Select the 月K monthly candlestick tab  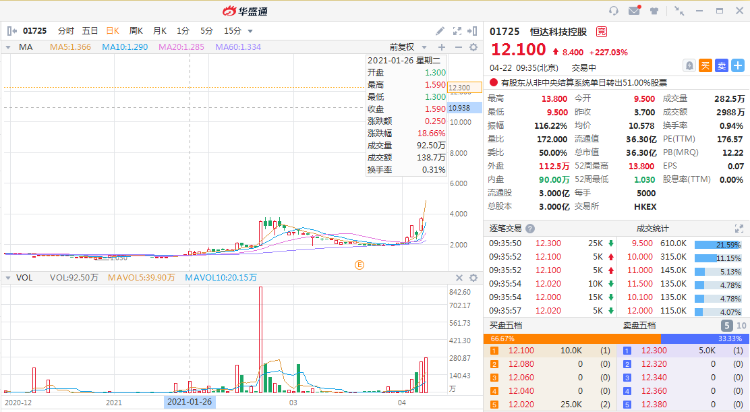click(160, 31)
